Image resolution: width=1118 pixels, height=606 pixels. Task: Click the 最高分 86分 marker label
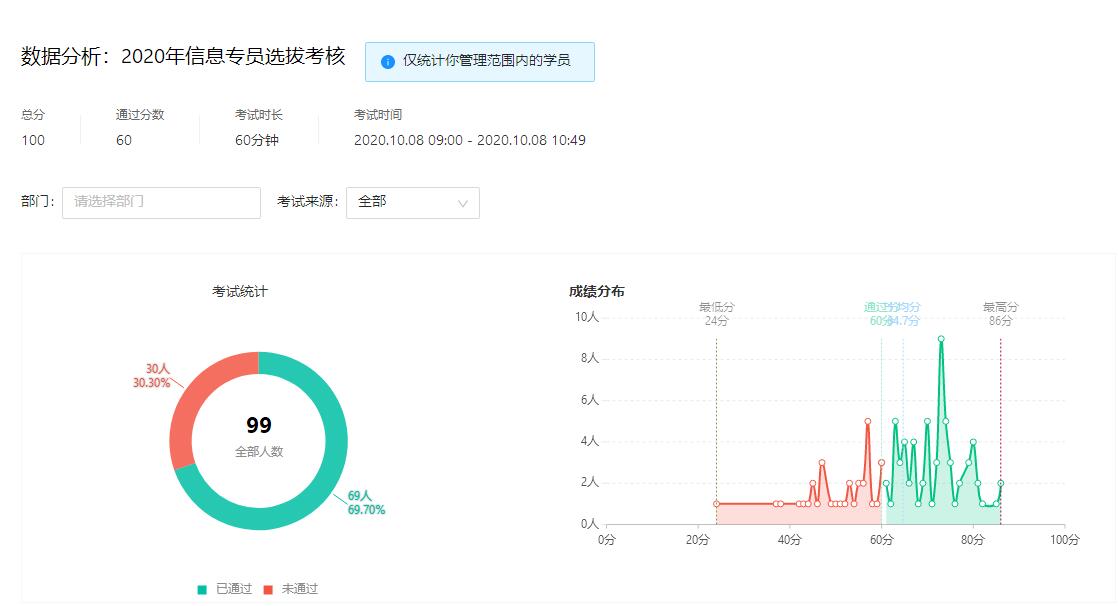[1000, 314]
